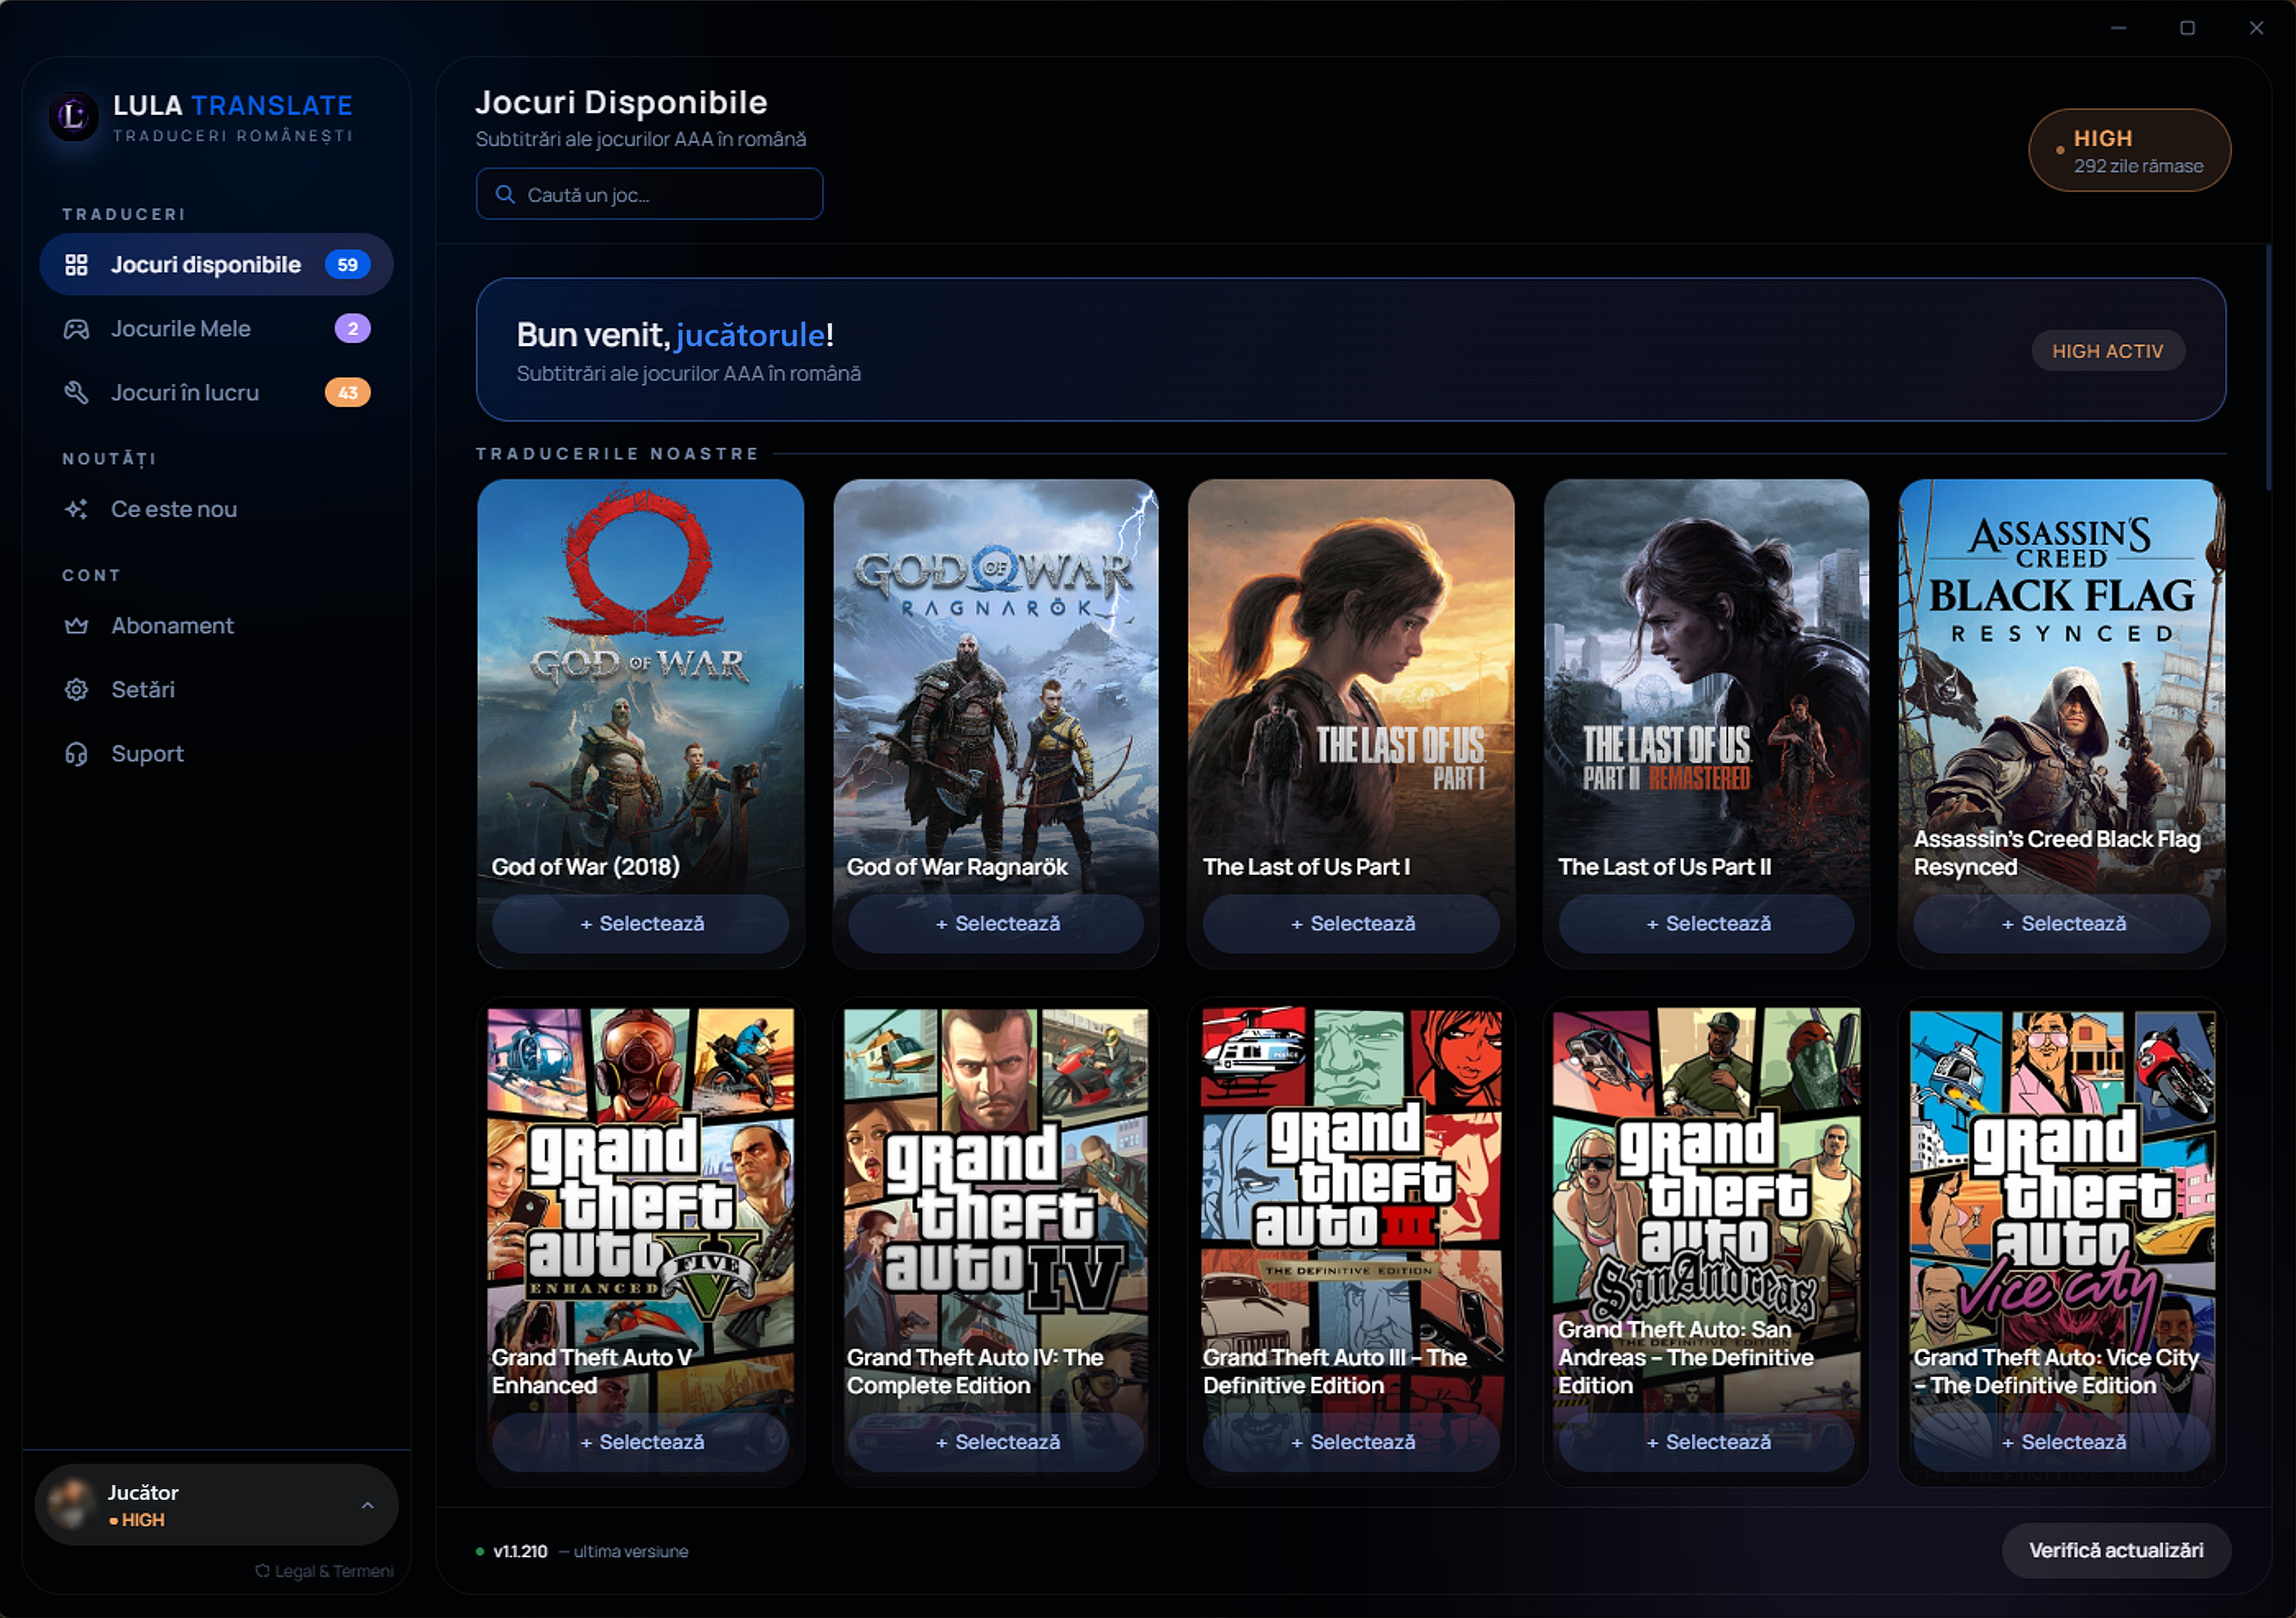Click the Lula Translate logo icon
Image resolution: width=2296 pixels, height=1618 pixels.
point(73,117)
